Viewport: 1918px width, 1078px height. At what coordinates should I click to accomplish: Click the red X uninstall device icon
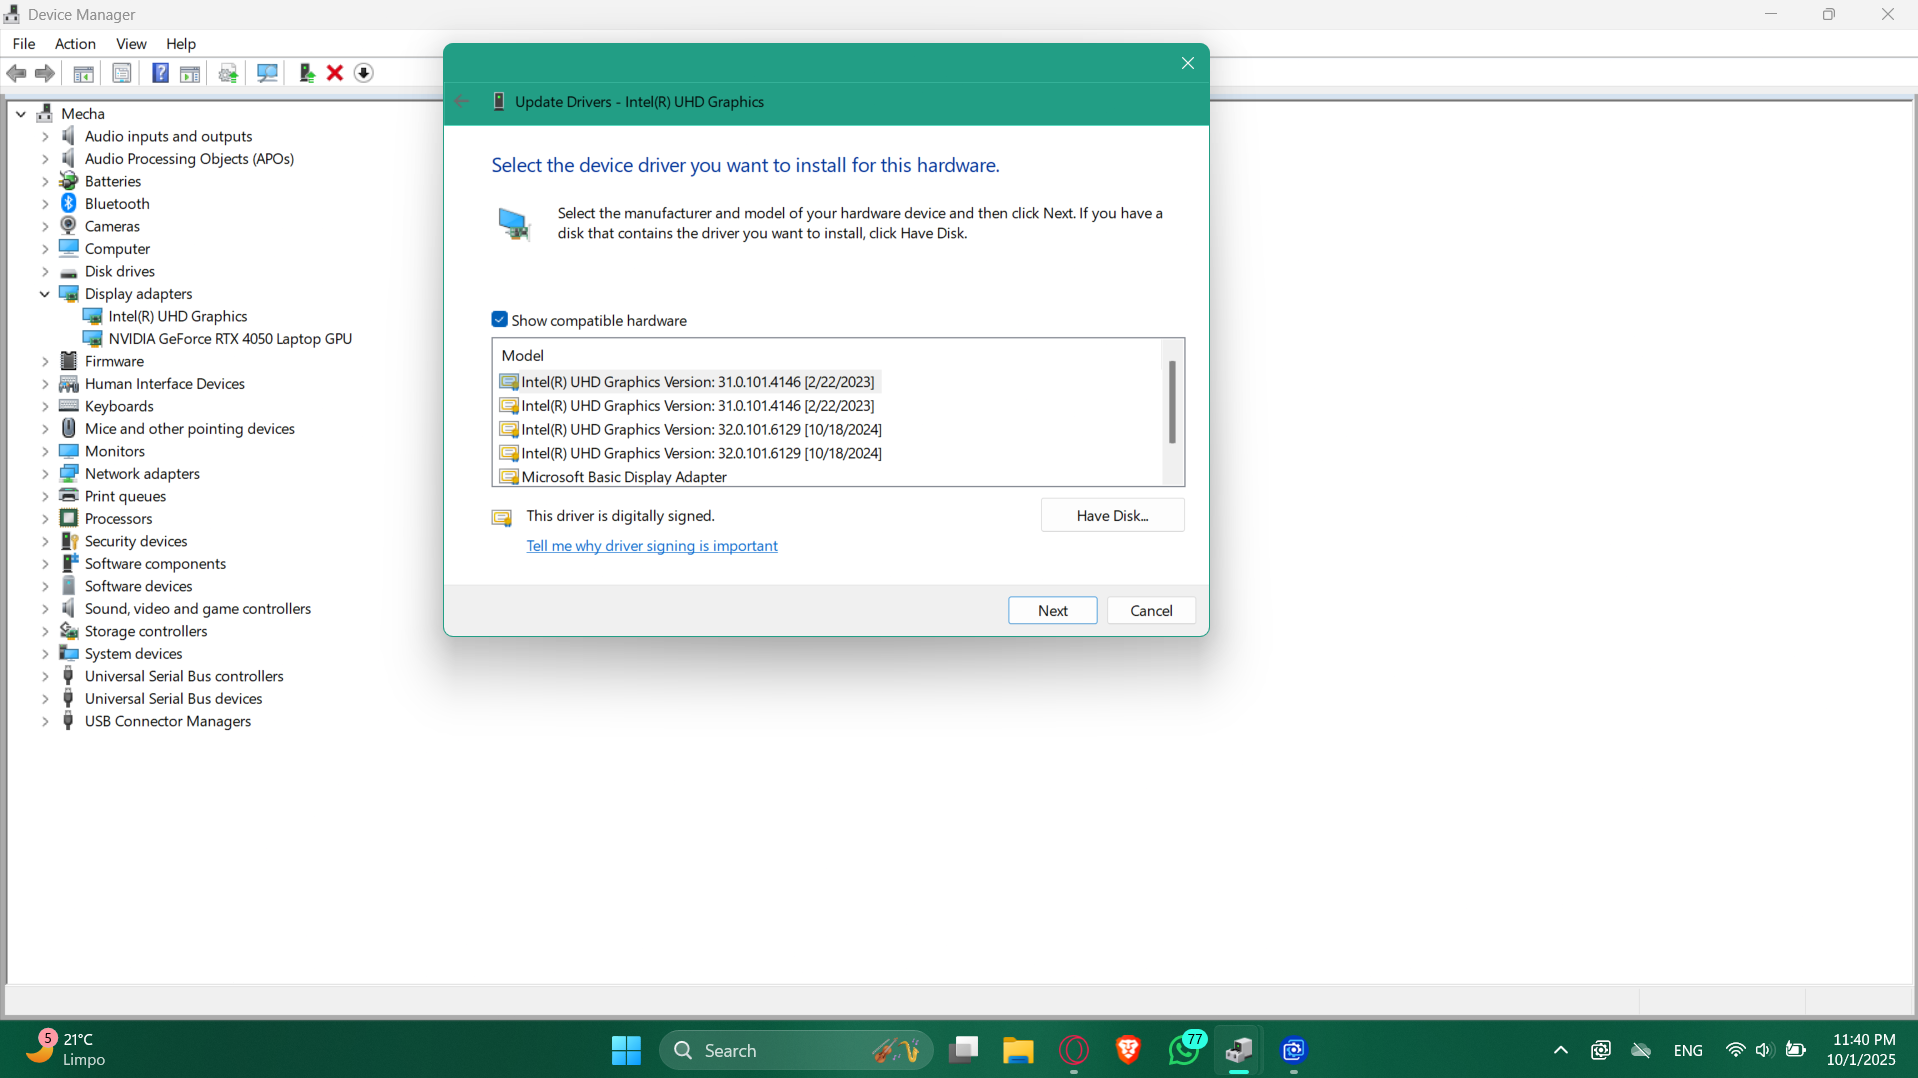coord(335,73)
